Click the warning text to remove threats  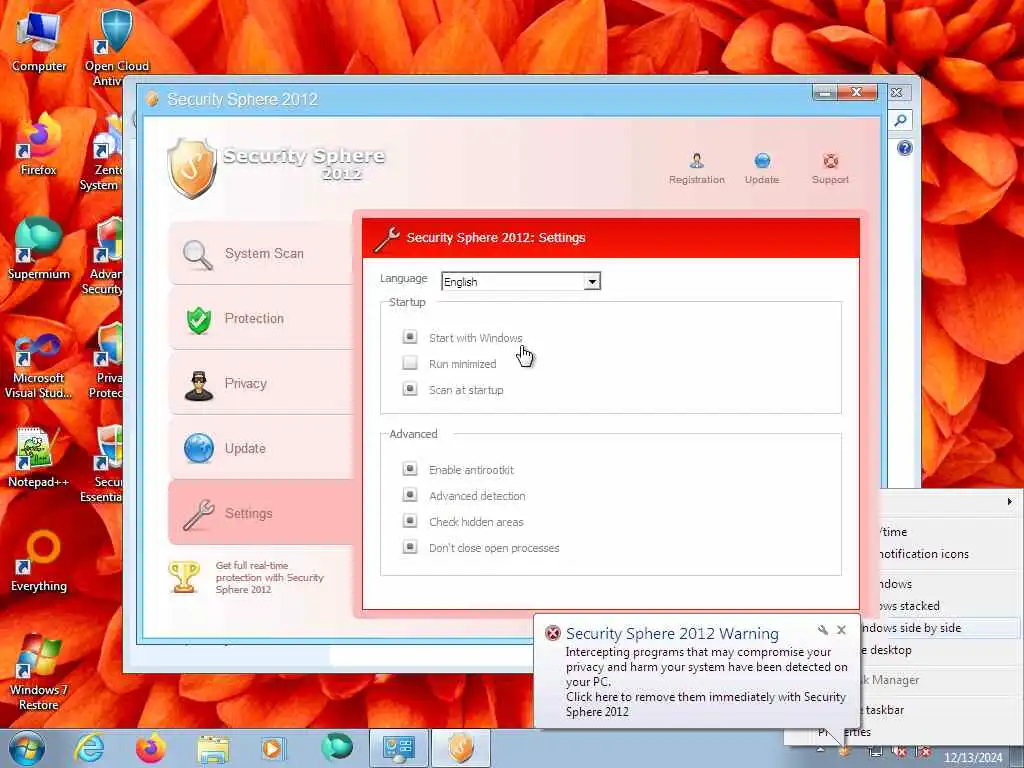click(x=706, y=704)
